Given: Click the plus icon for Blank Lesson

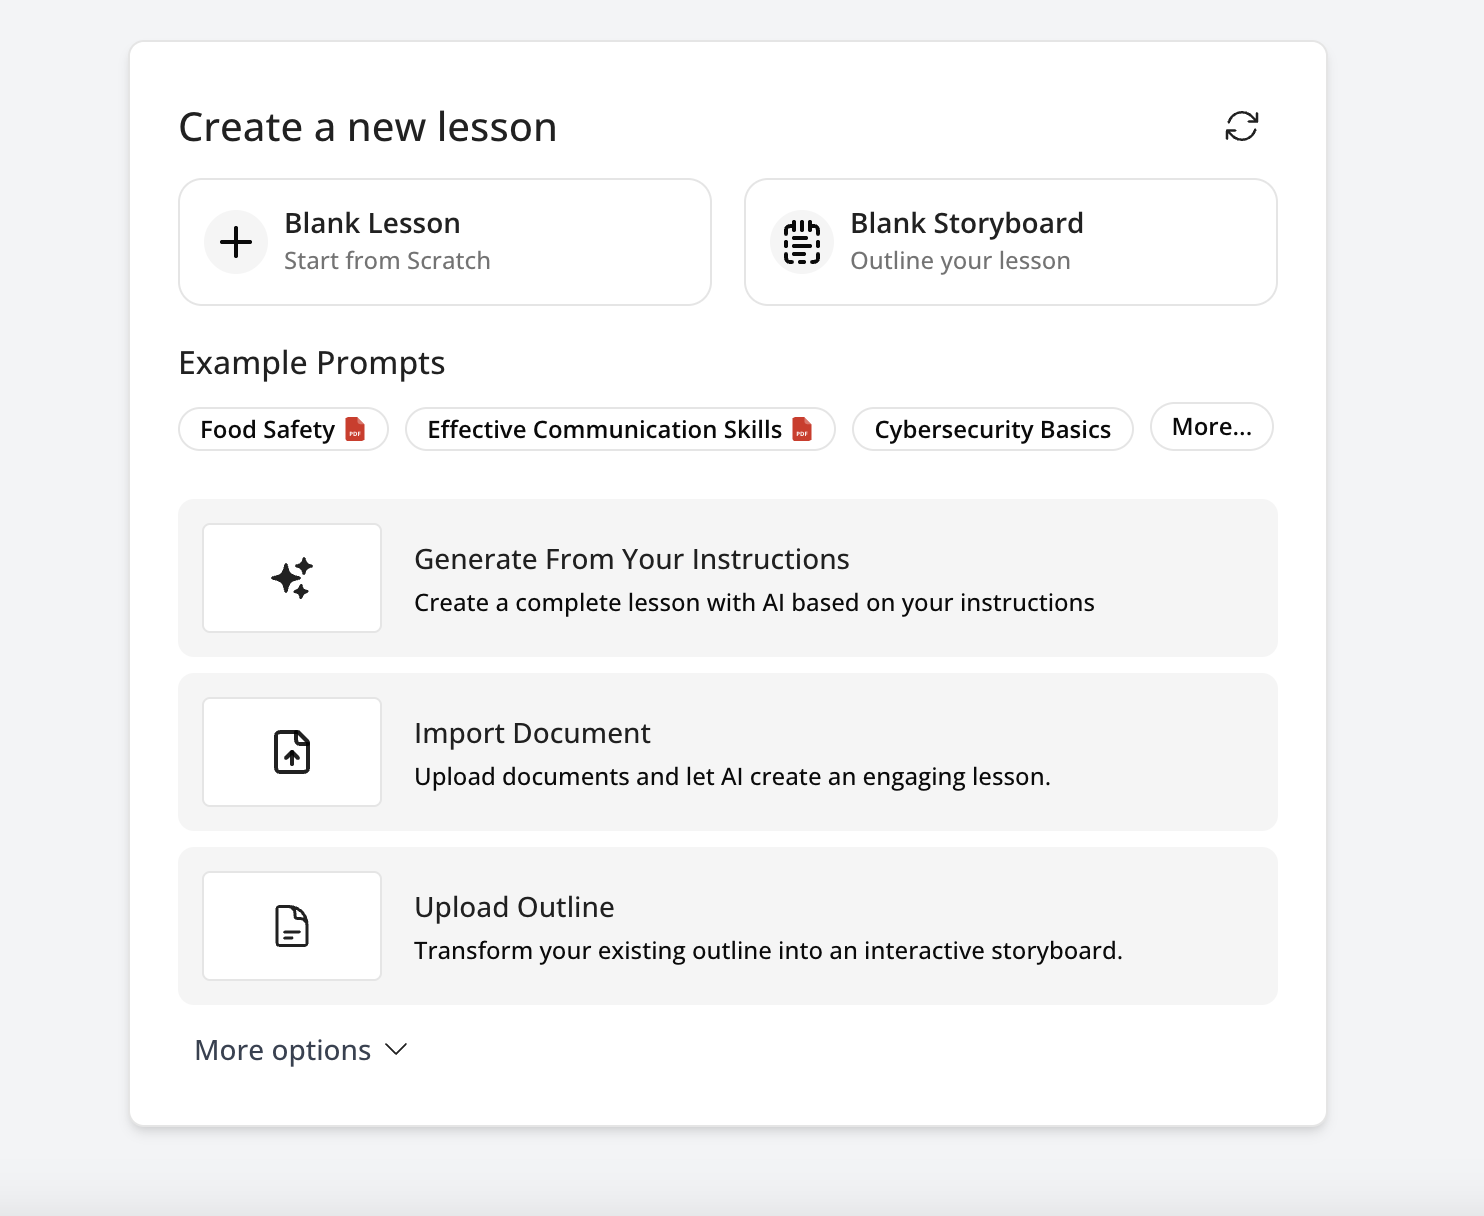Looking at the screenshot, I should tap(236, 242).
